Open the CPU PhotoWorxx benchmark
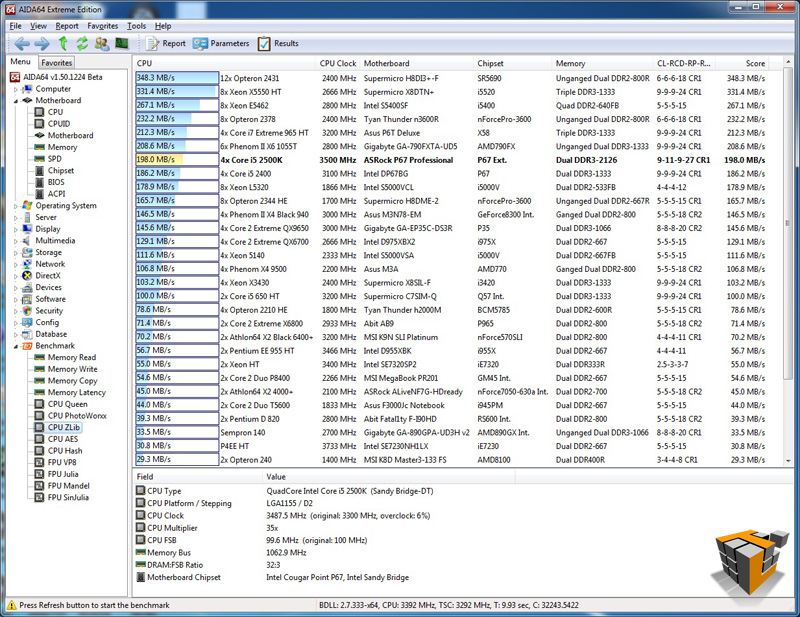This screenshot has width=800, height=617. (77, 416)
